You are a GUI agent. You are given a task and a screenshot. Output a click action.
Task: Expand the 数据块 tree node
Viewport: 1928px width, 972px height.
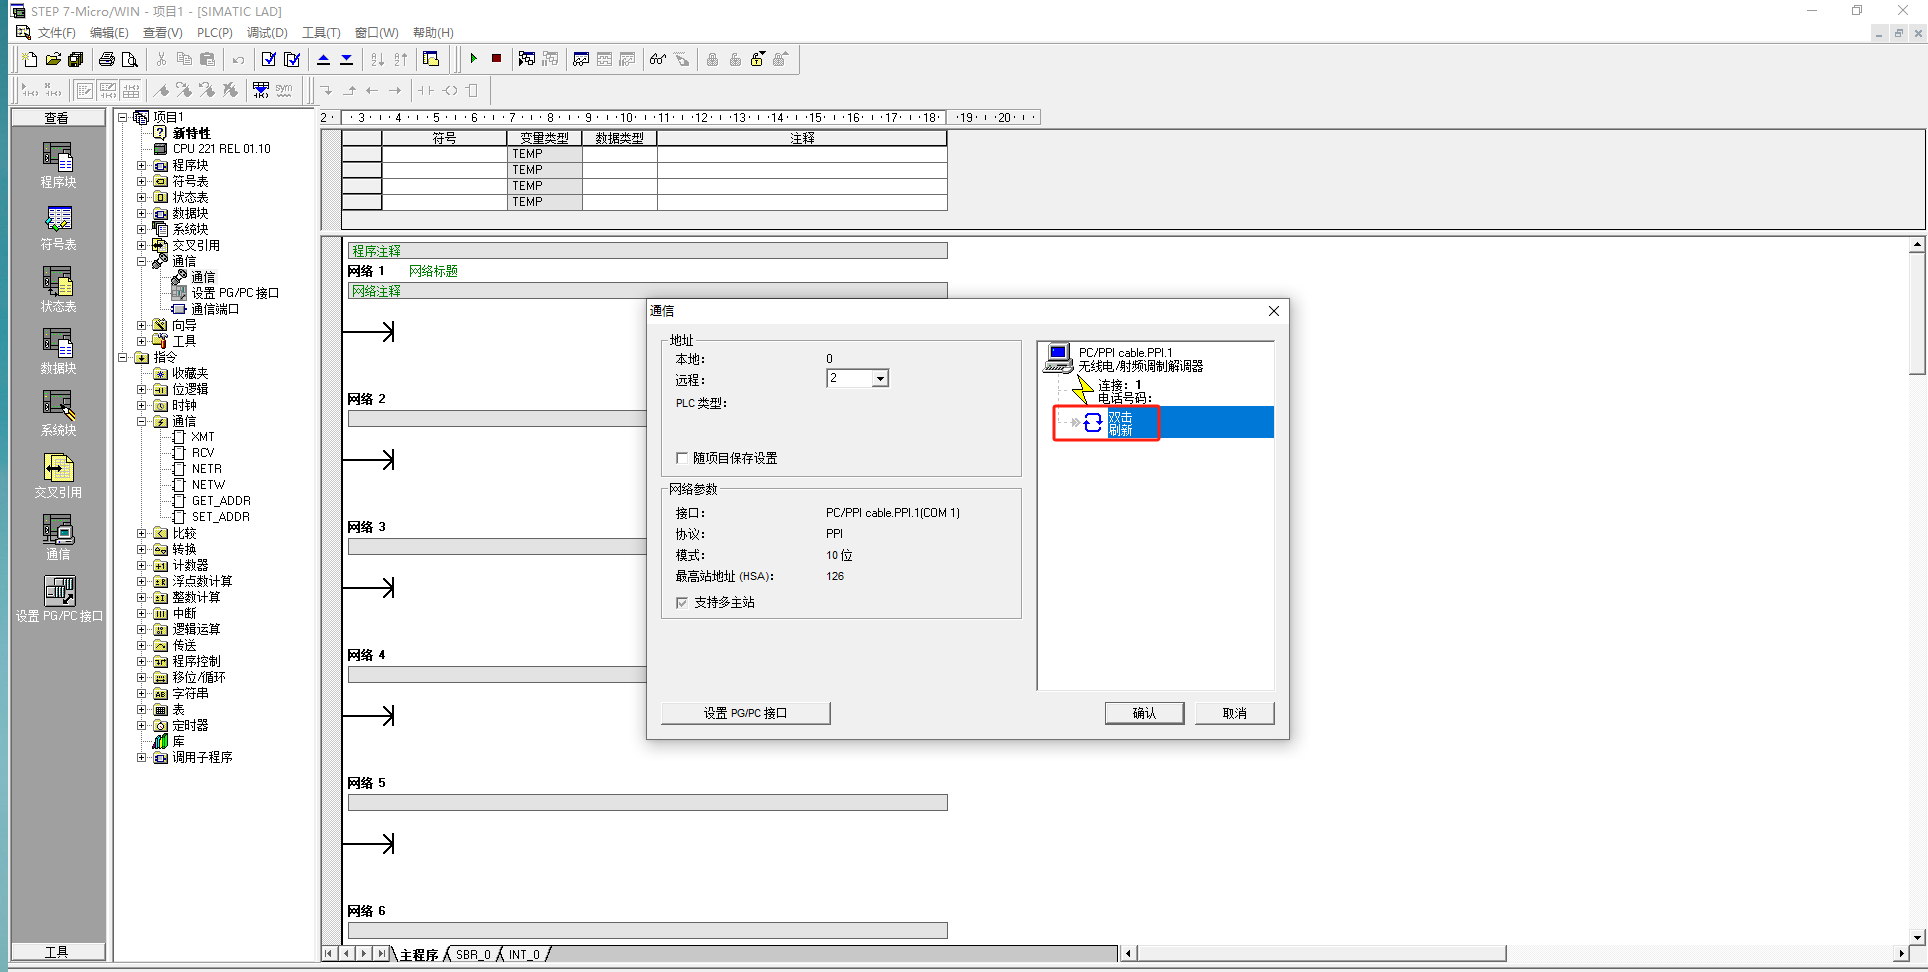142,213
